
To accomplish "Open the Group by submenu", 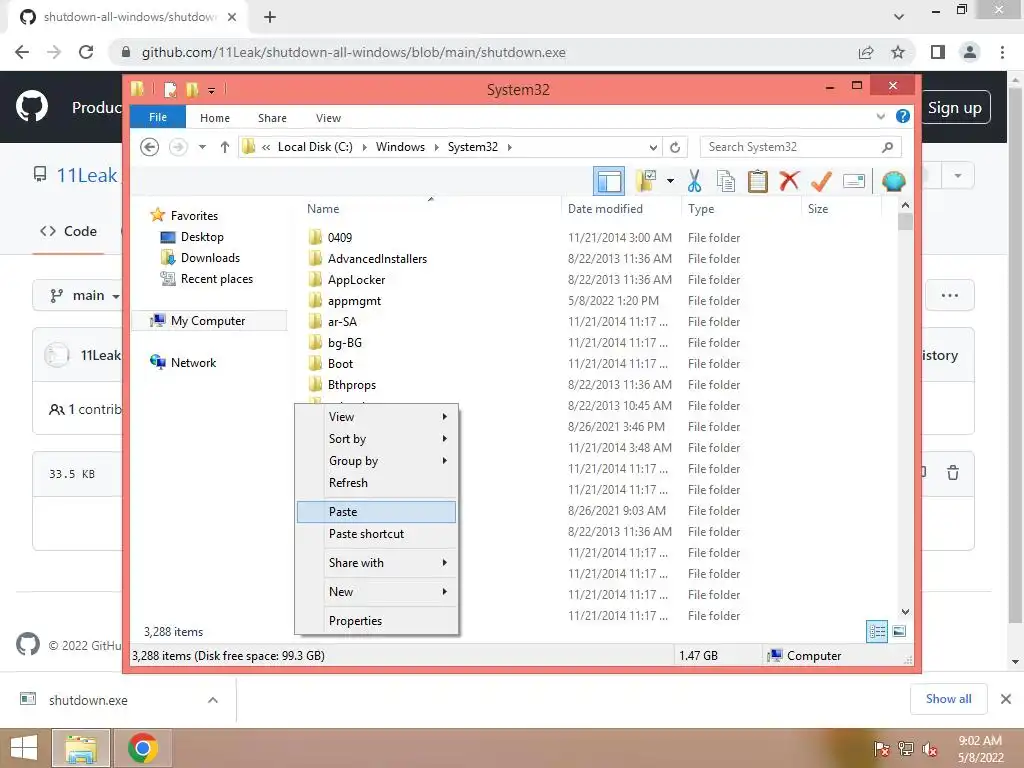I will [376, 460].
